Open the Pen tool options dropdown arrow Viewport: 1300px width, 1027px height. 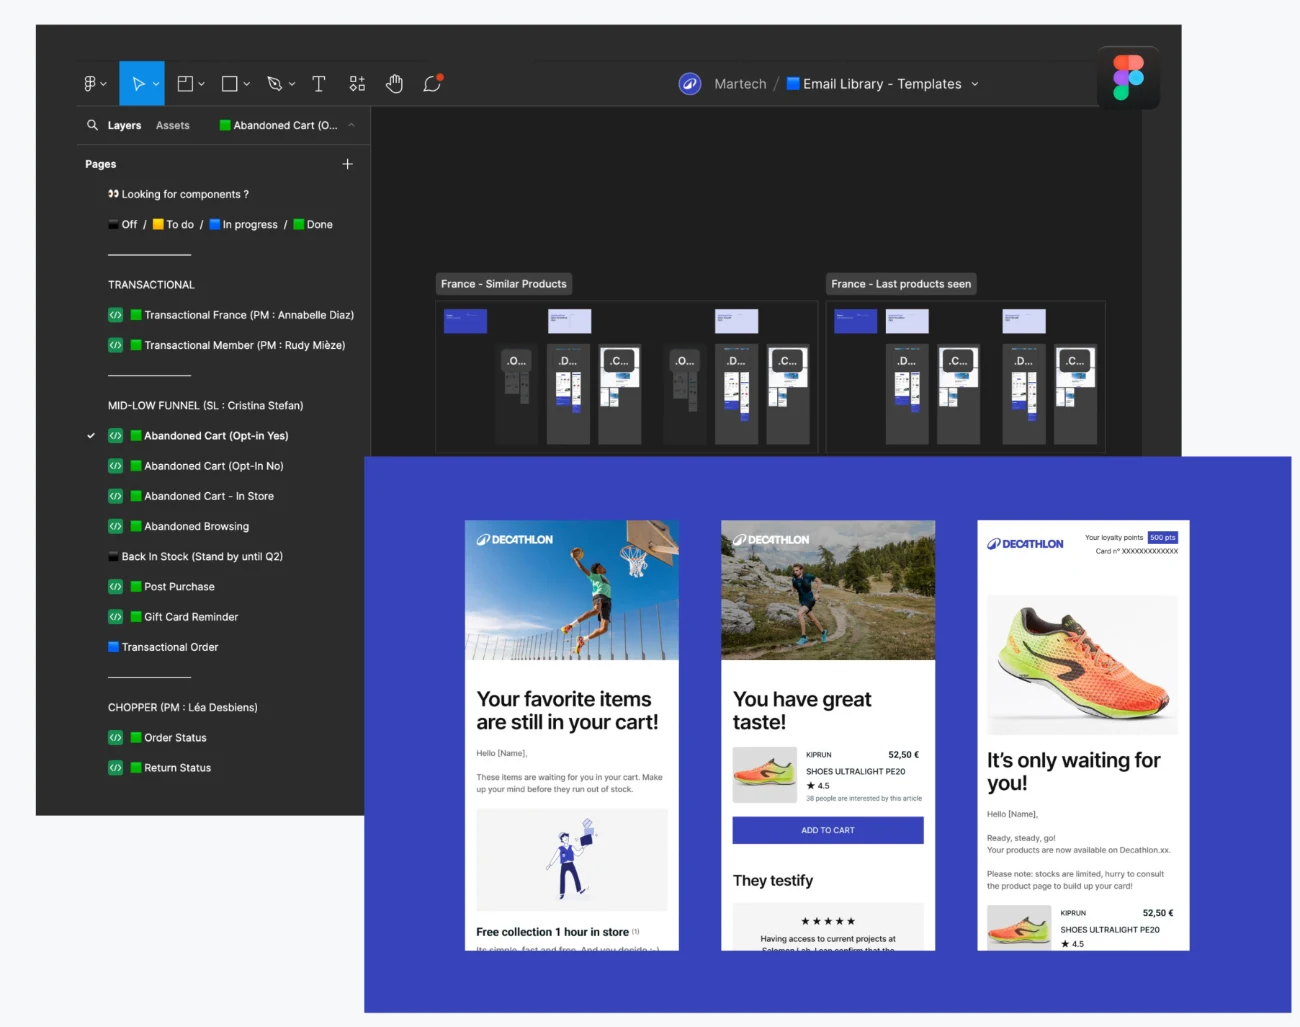292,84
